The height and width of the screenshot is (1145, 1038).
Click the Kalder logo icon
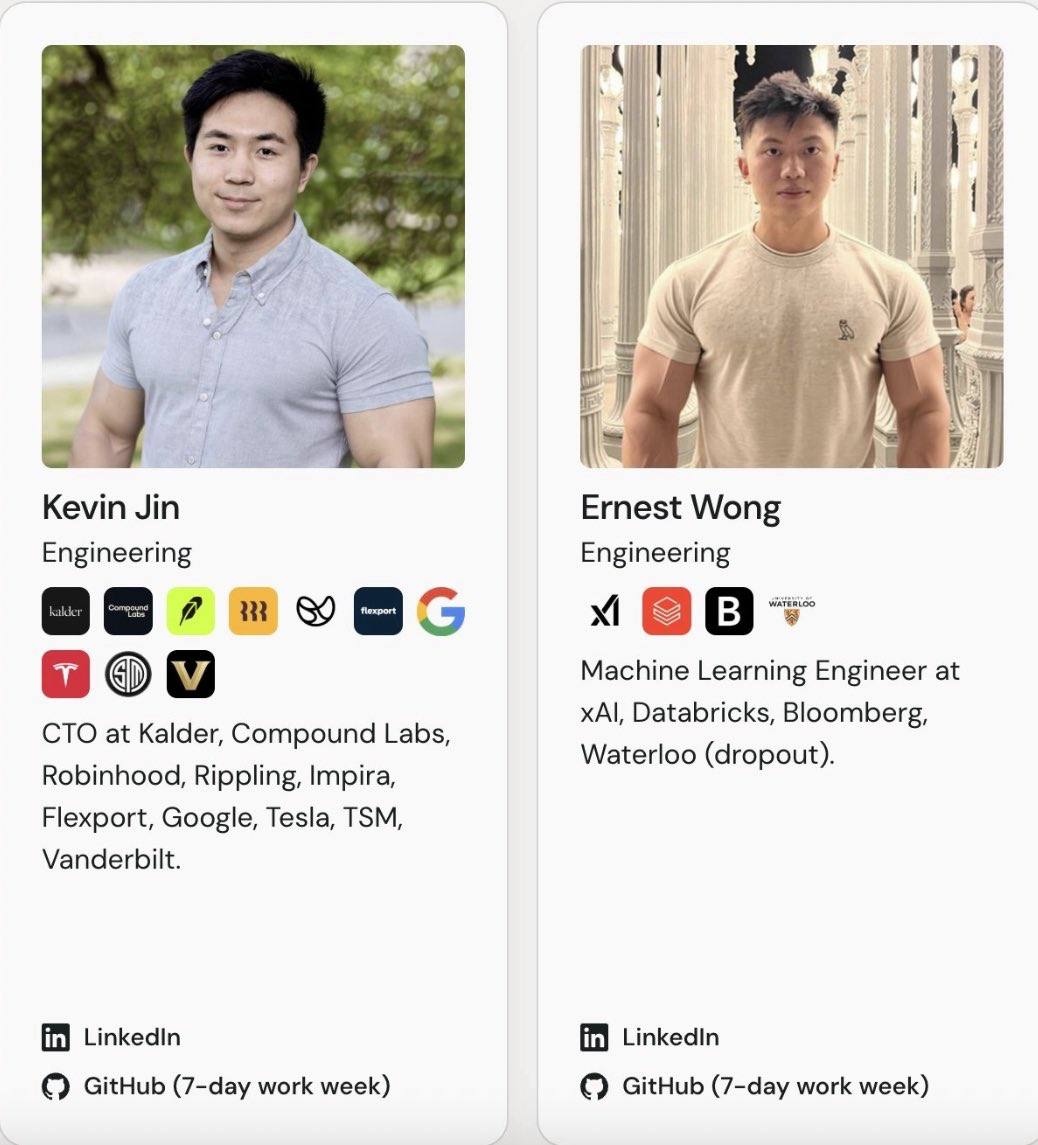point(66,611)
